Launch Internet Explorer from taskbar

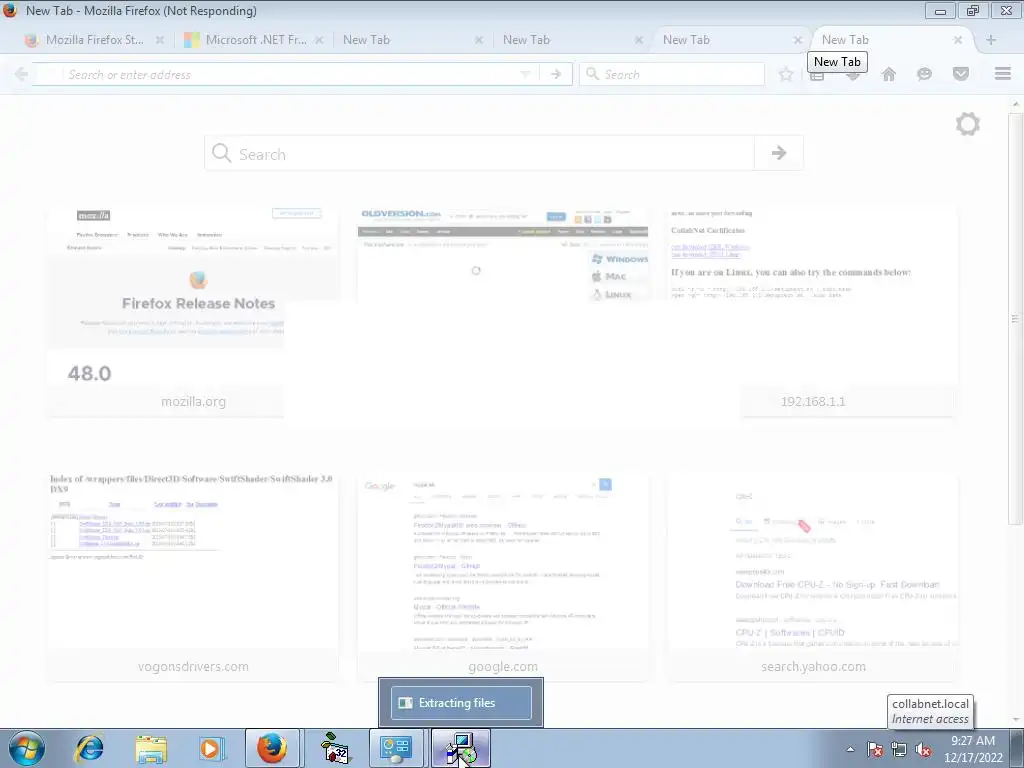click(89, 748)
